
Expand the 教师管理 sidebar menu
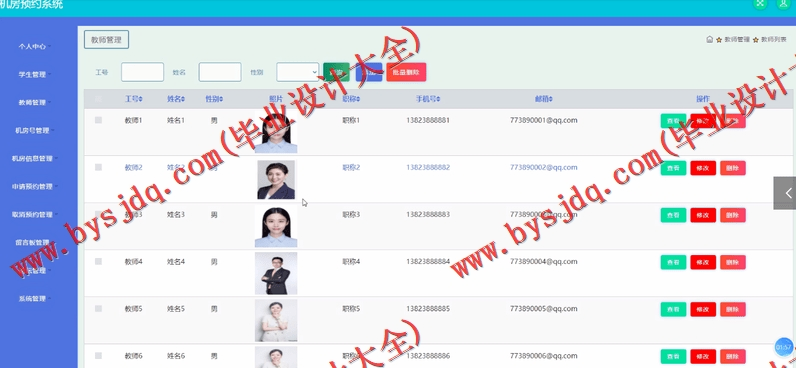pyautogui.click(x=34, y=102)
